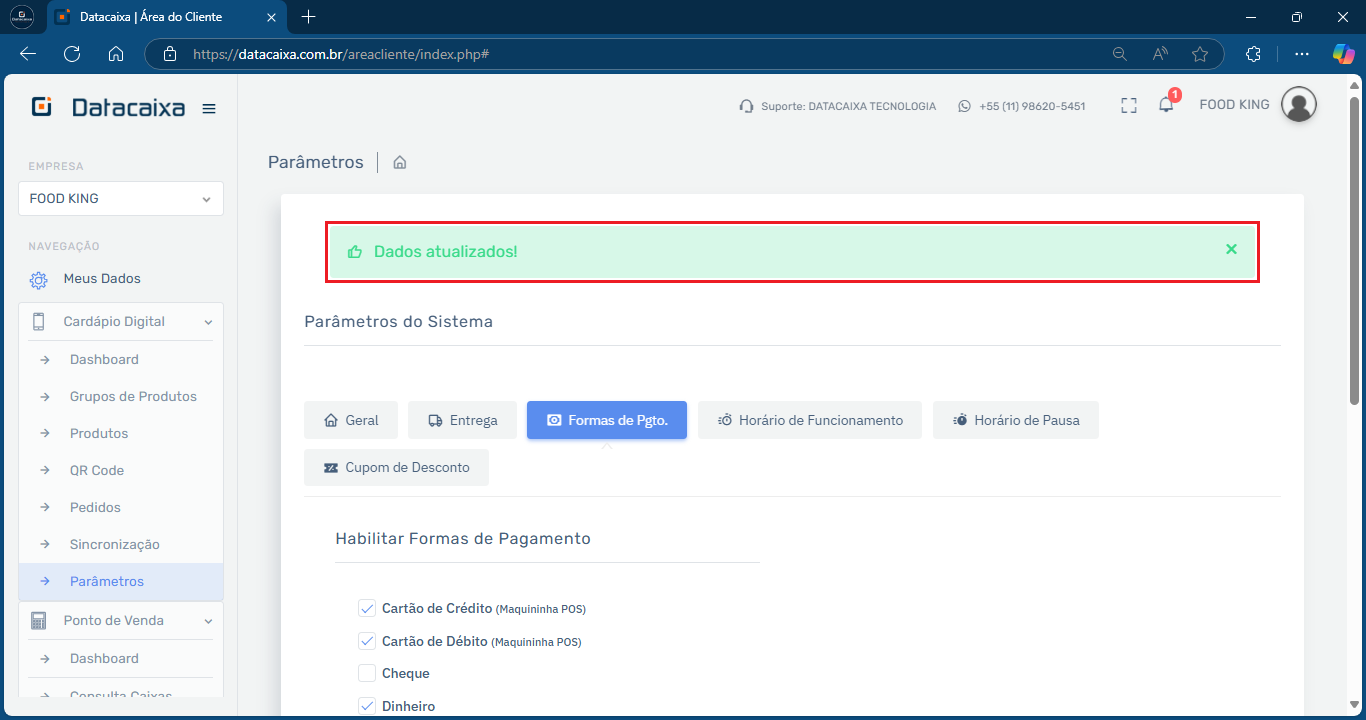This screenshot has width=1366, height=720.
Task: Open the FOOD KING company dropdown
Action: point(121,199)
